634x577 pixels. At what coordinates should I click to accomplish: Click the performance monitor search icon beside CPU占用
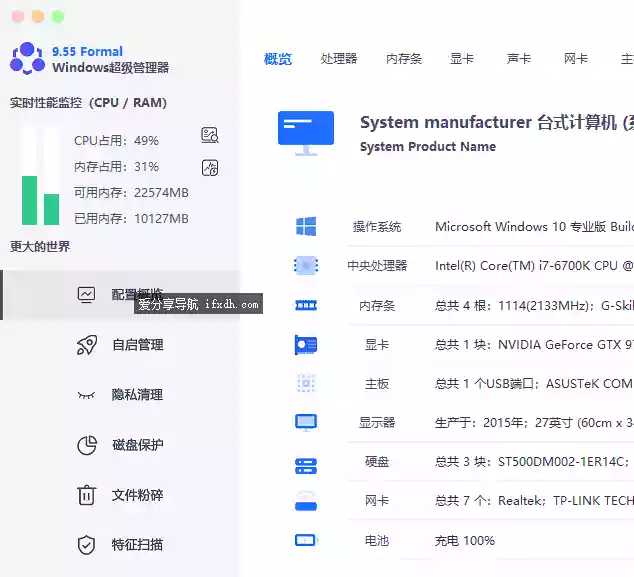210,135
